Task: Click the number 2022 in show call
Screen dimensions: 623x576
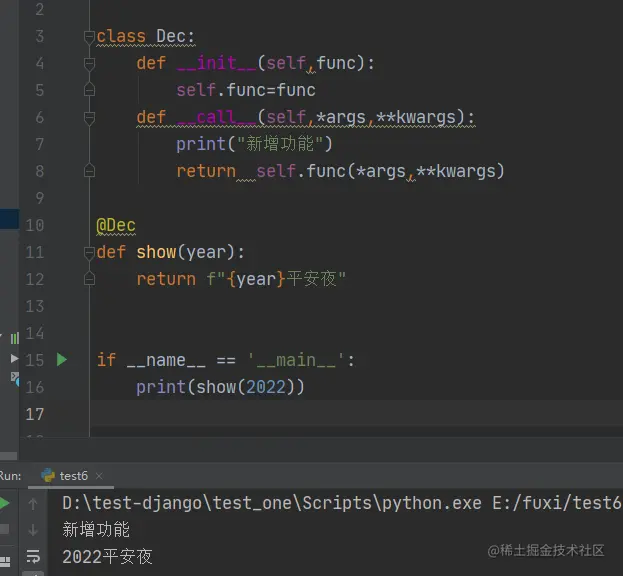Action: tap(266, 387)
